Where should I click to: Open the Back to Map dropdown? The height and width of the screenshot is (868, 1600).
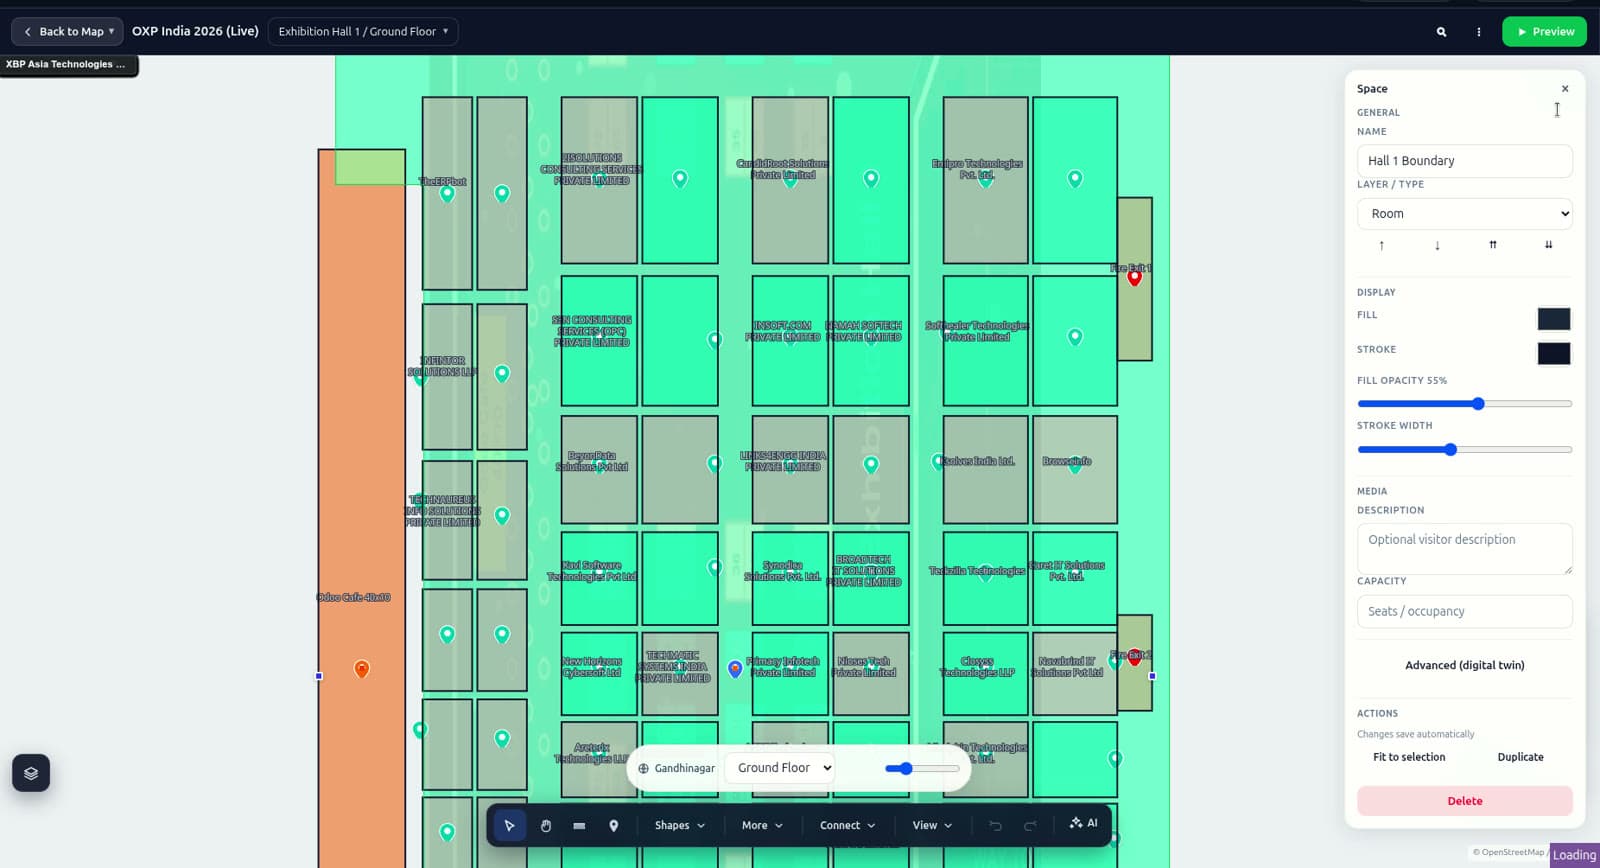(x=67, y=32)
